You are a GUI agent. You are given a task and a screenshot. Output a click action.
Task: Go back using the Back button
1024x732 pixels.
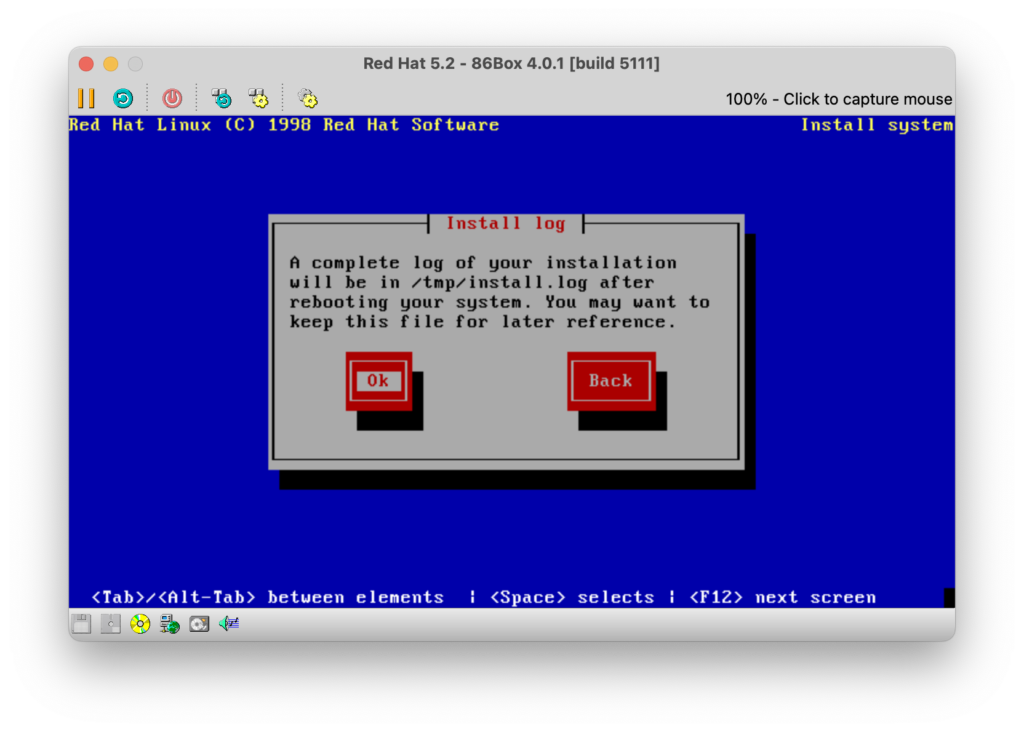click(x=611, y=381)
